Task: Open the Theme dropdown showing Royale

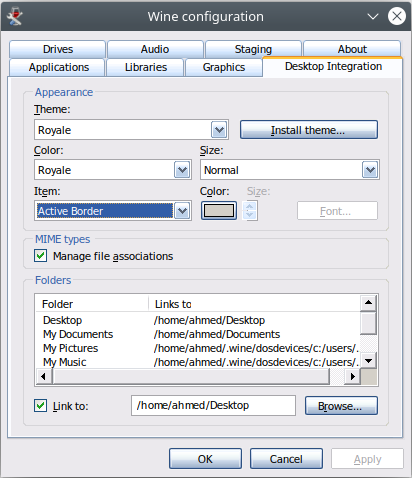Action: tap(131, 130)
